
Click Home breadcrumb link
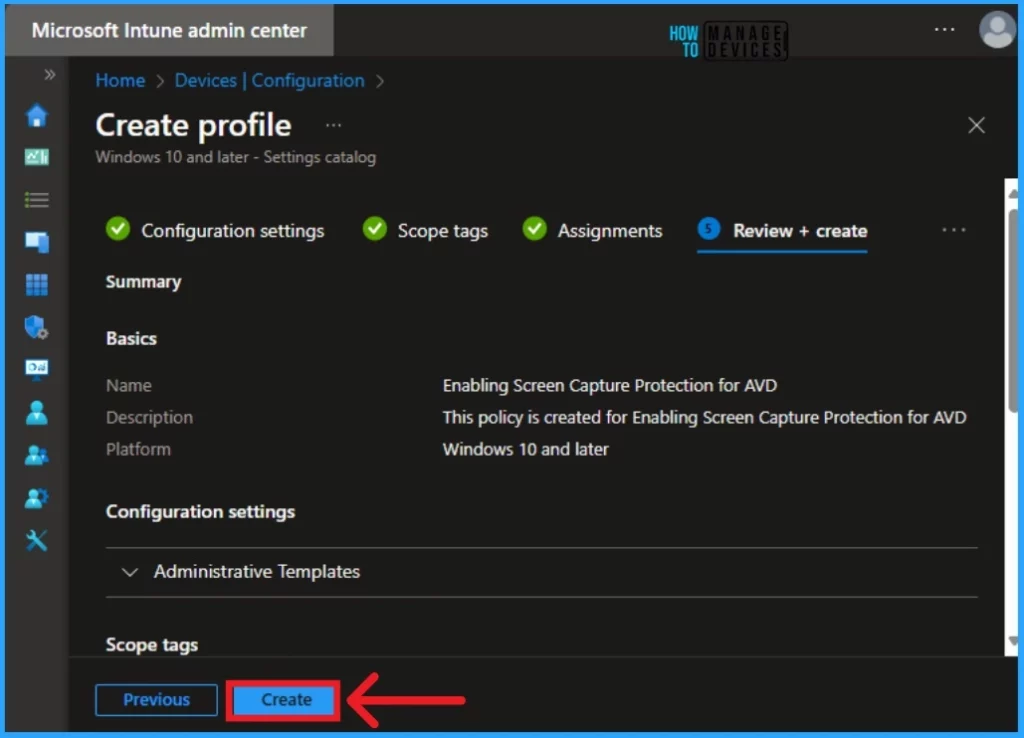click(x=120, y=80)
